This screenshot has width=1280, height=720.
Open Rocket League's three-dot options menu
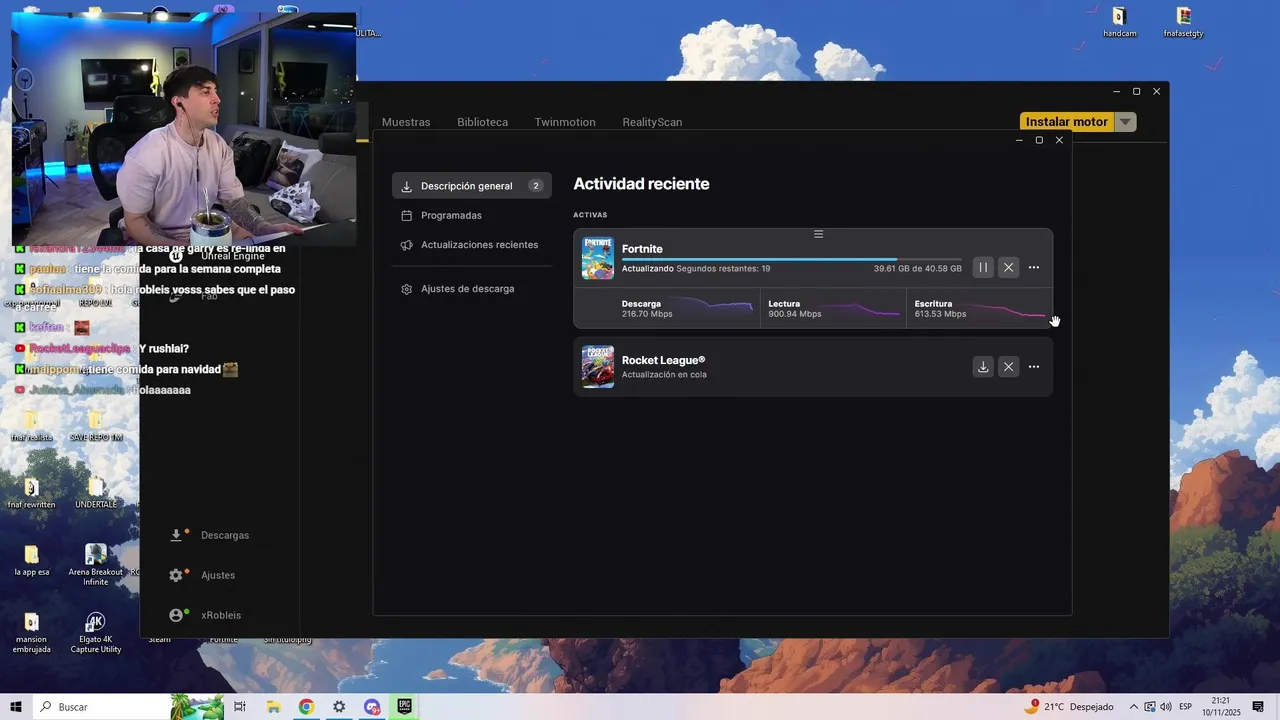coord(1034,367)
